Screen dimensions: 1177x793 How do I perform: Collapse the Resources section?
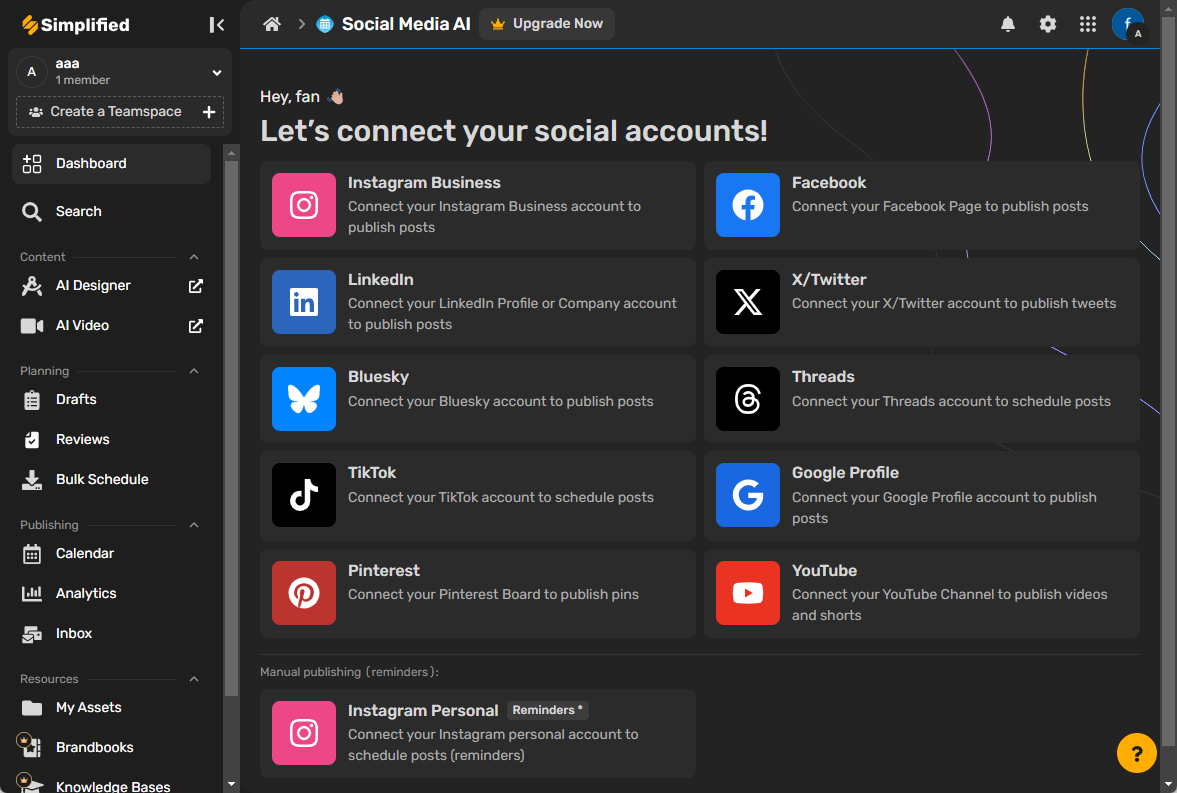[194, 679]
